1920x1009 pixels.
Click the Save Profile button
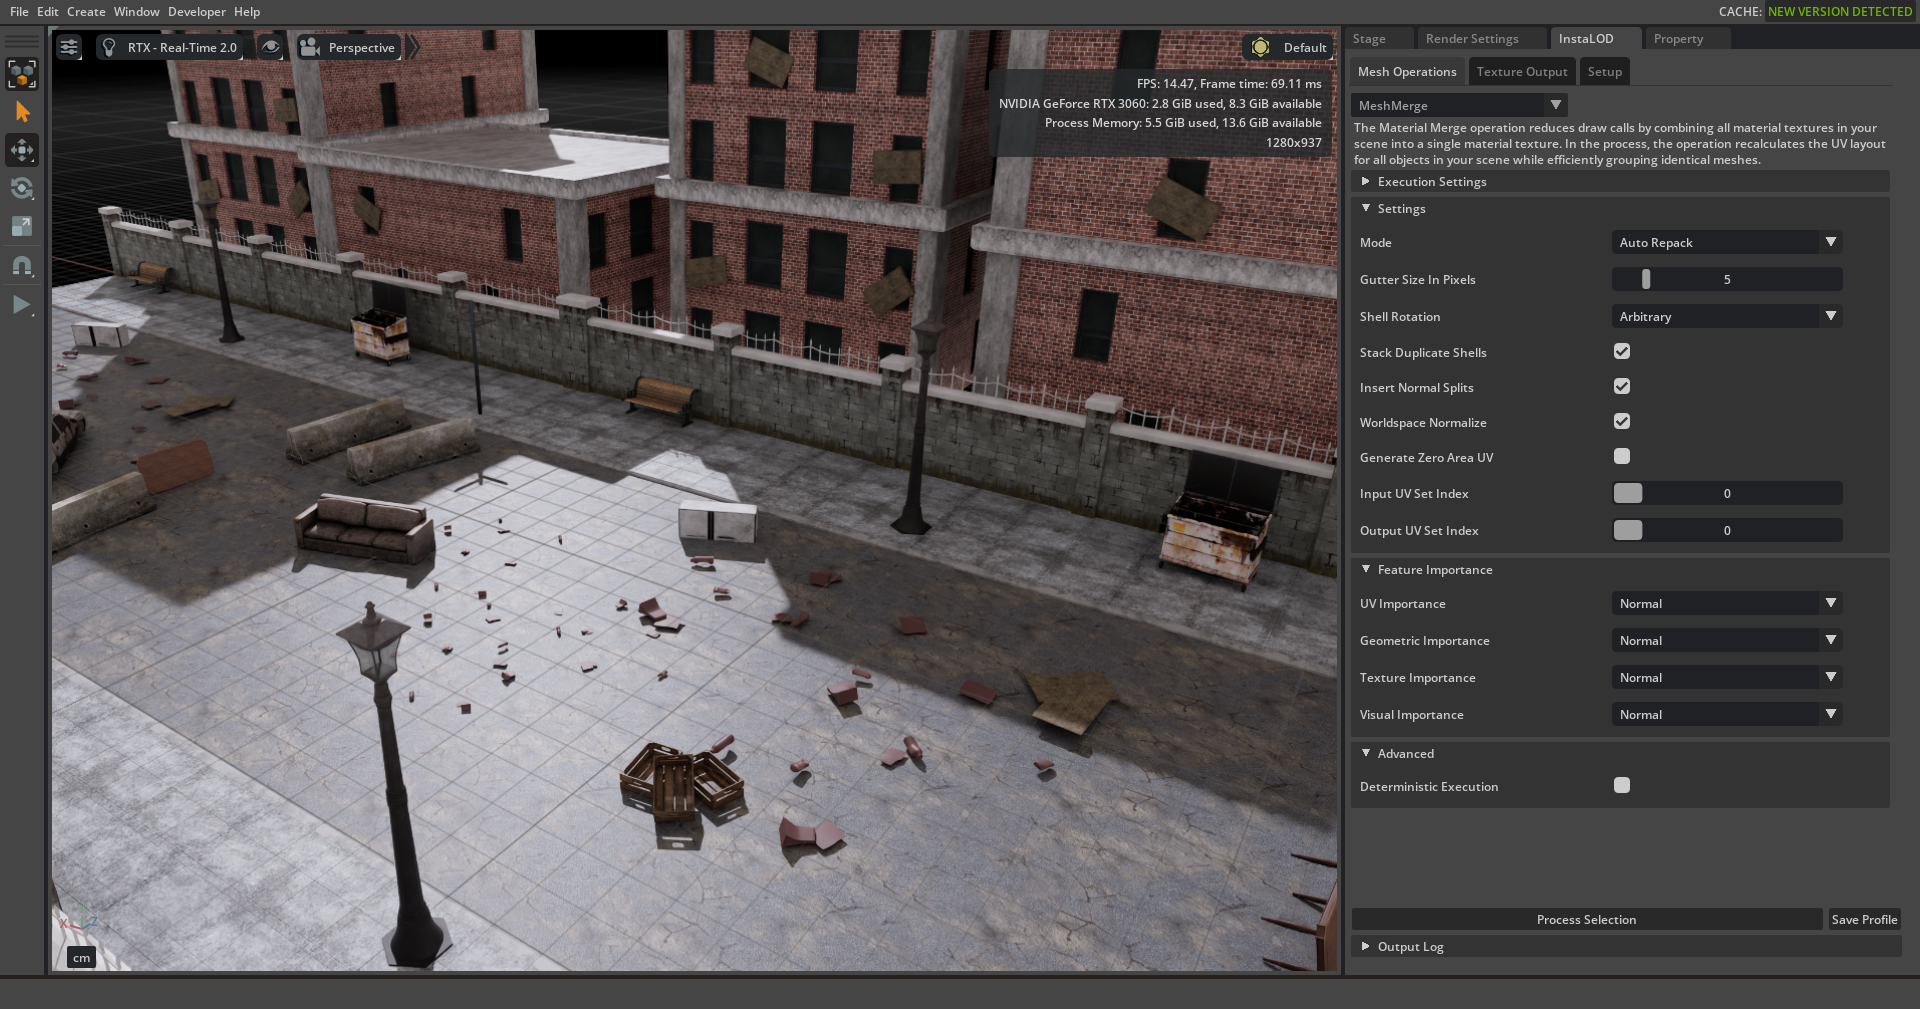click(1864, 920)
